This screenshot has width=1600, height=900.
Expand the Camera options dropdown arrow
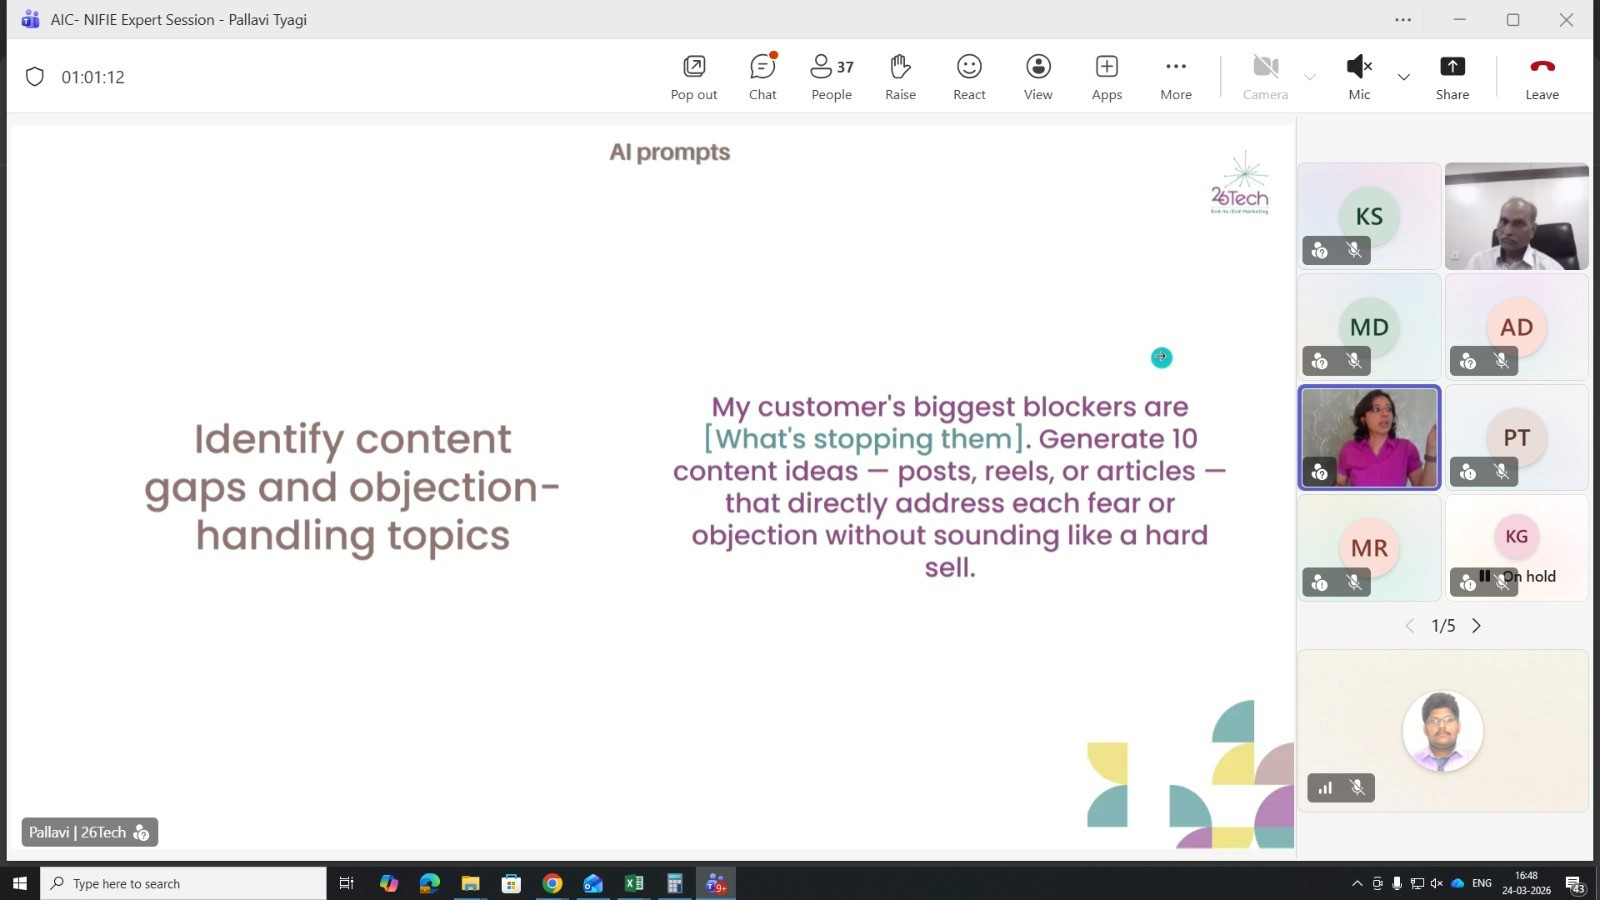click(x=1310, y=77)
